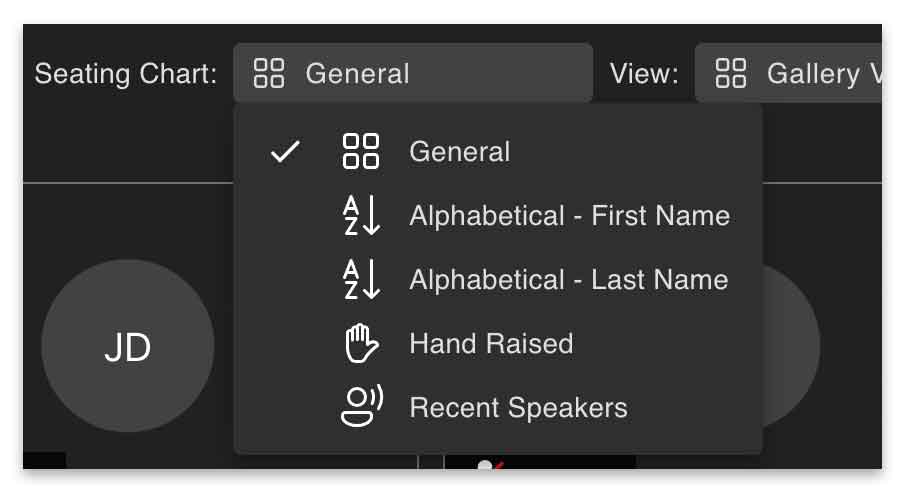Click the partially hidden avatar behind menu
The image size is (903, 493).
(x=791, y=346)
